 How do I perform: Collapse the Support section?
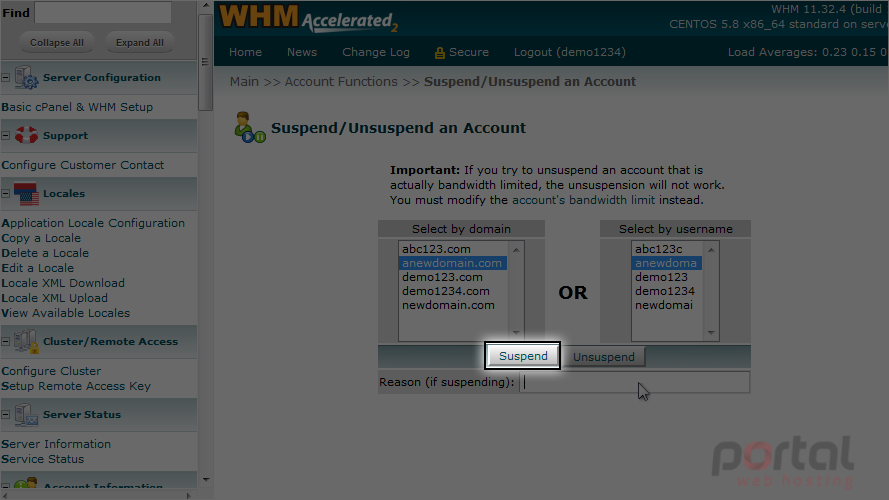click(x=6, y=135)
